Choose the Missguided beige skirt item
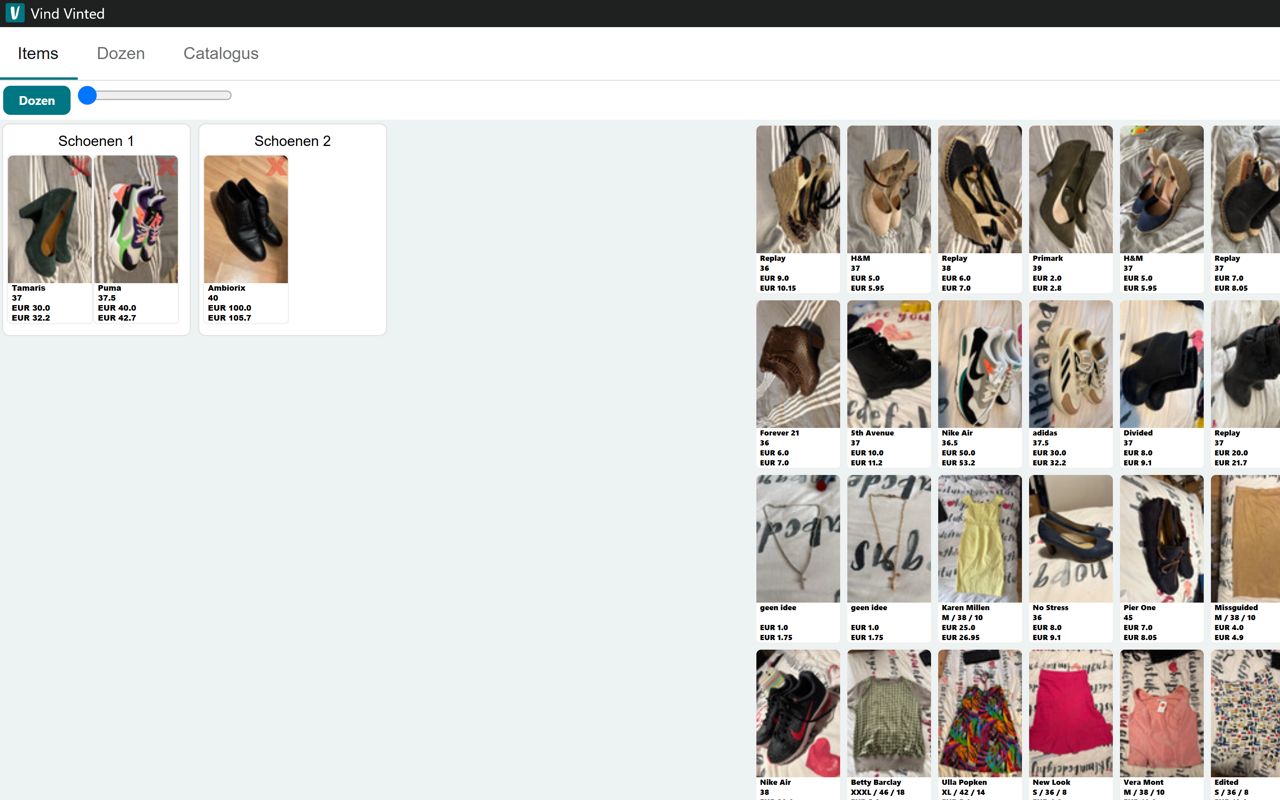This screenshot has height=800, width=1280. pyautogui.click(x=1246, y=559)
